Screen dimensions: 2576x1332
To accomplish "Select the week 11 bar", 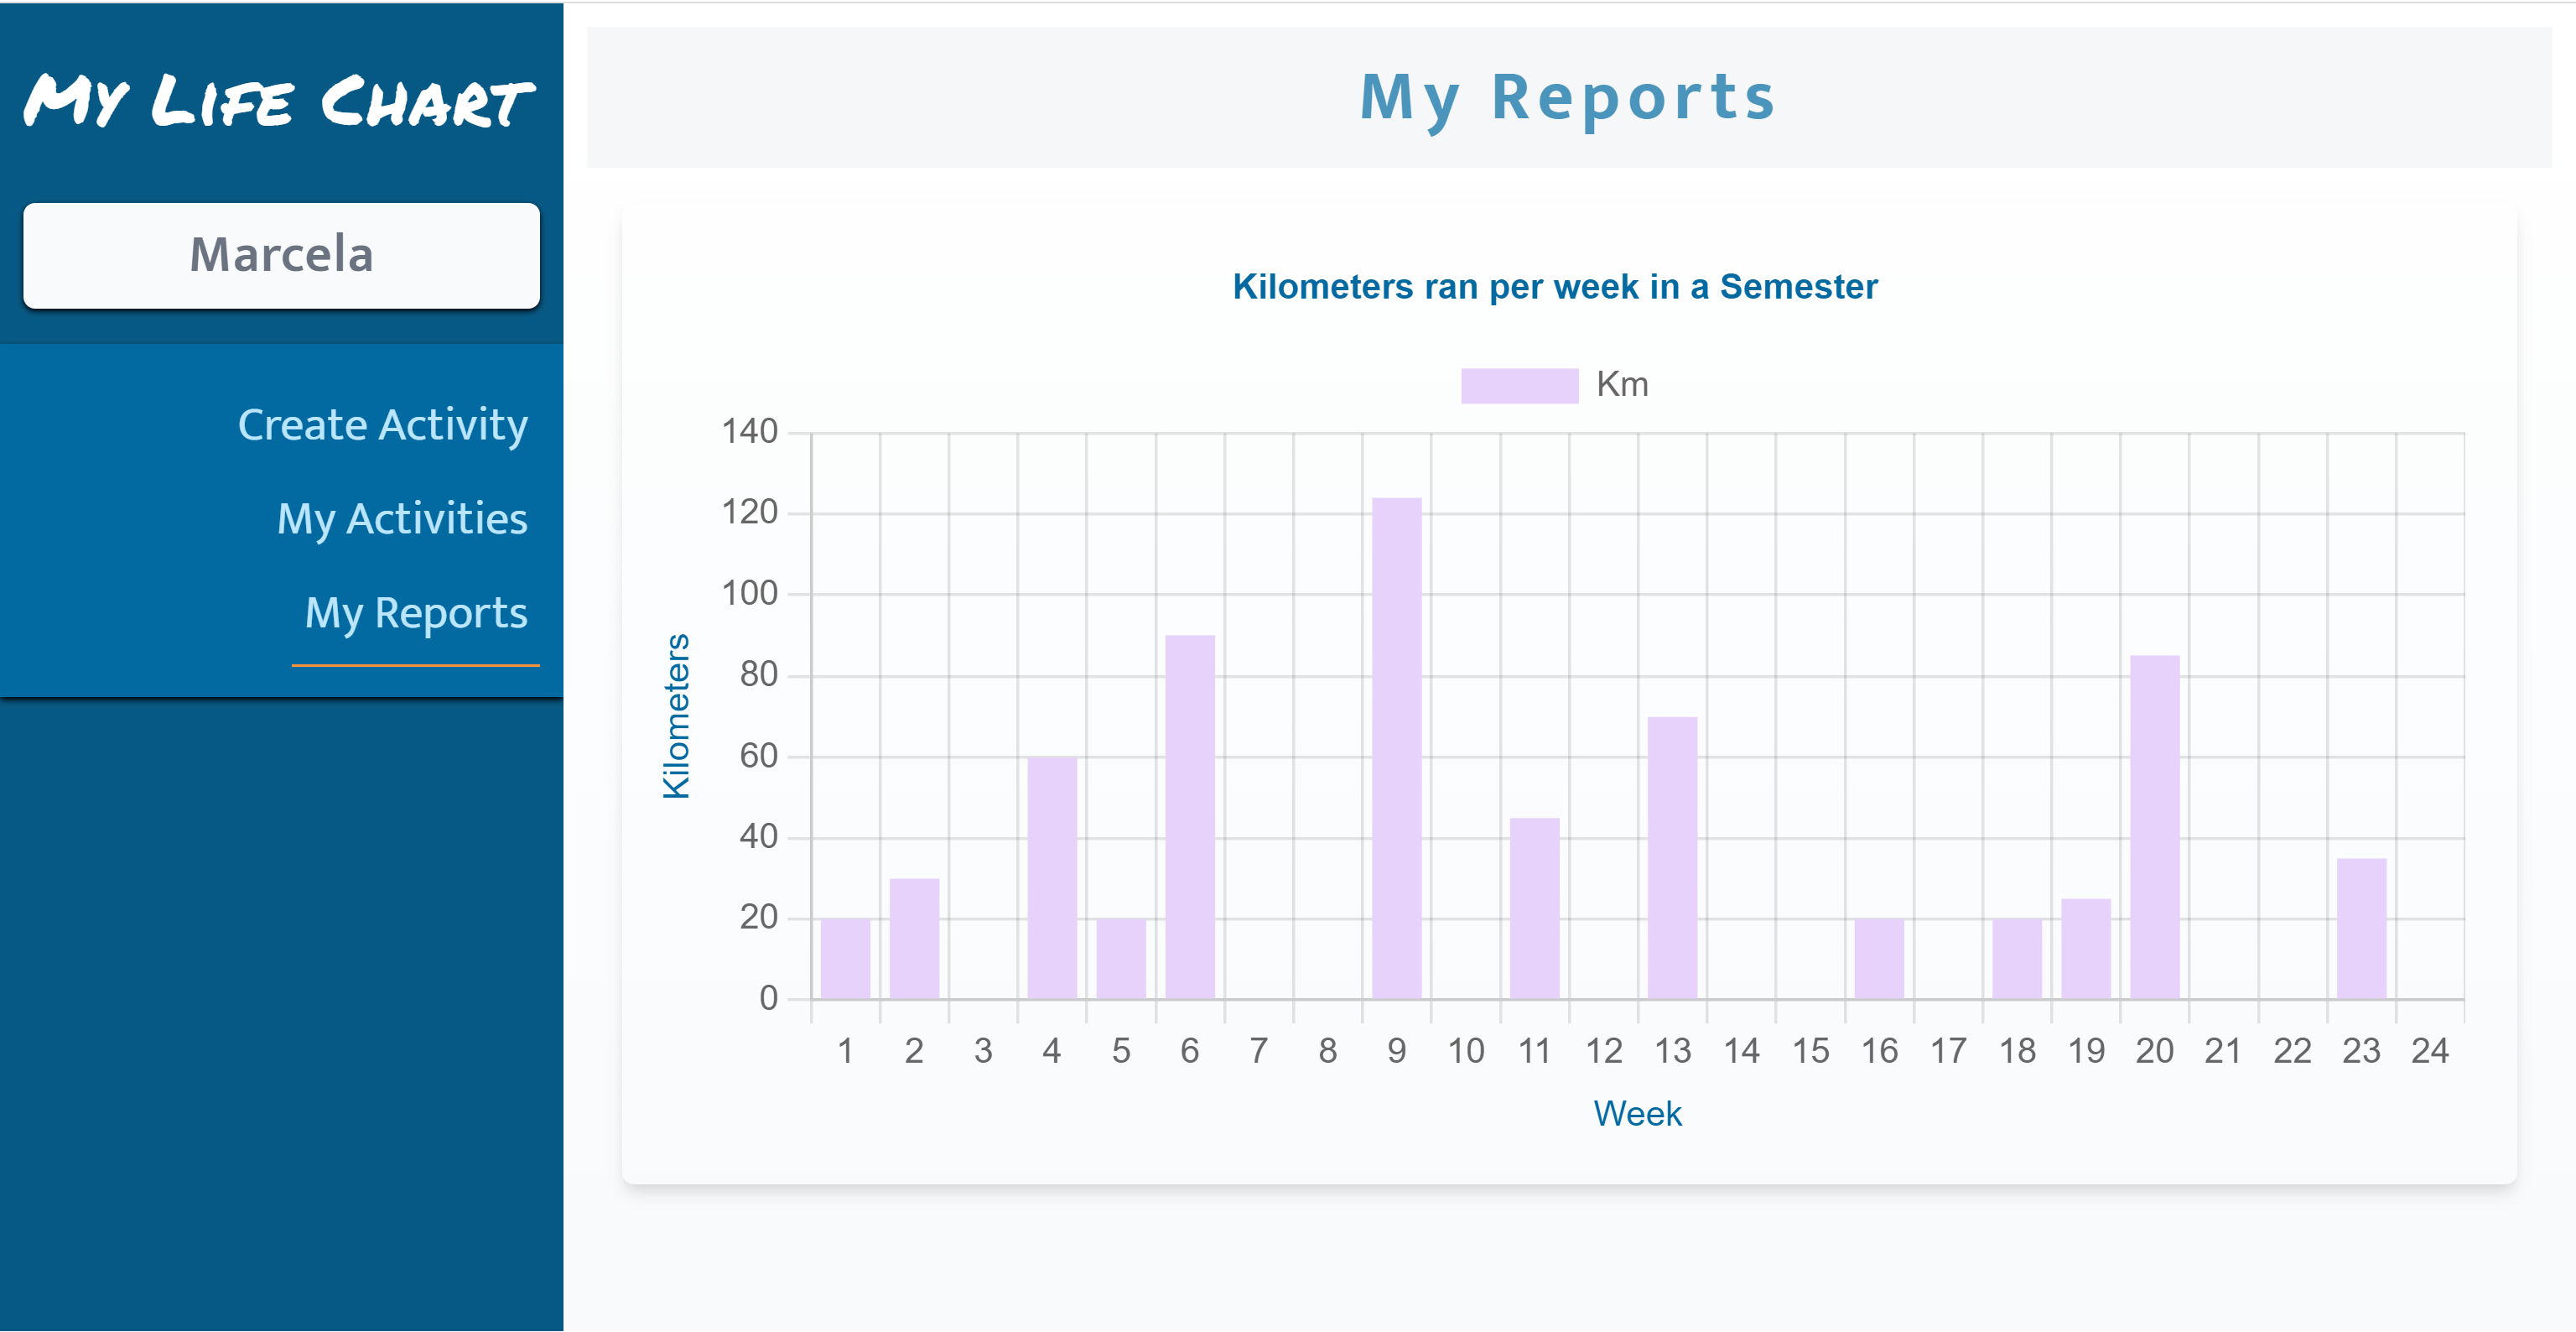I will pos(1534,908).
